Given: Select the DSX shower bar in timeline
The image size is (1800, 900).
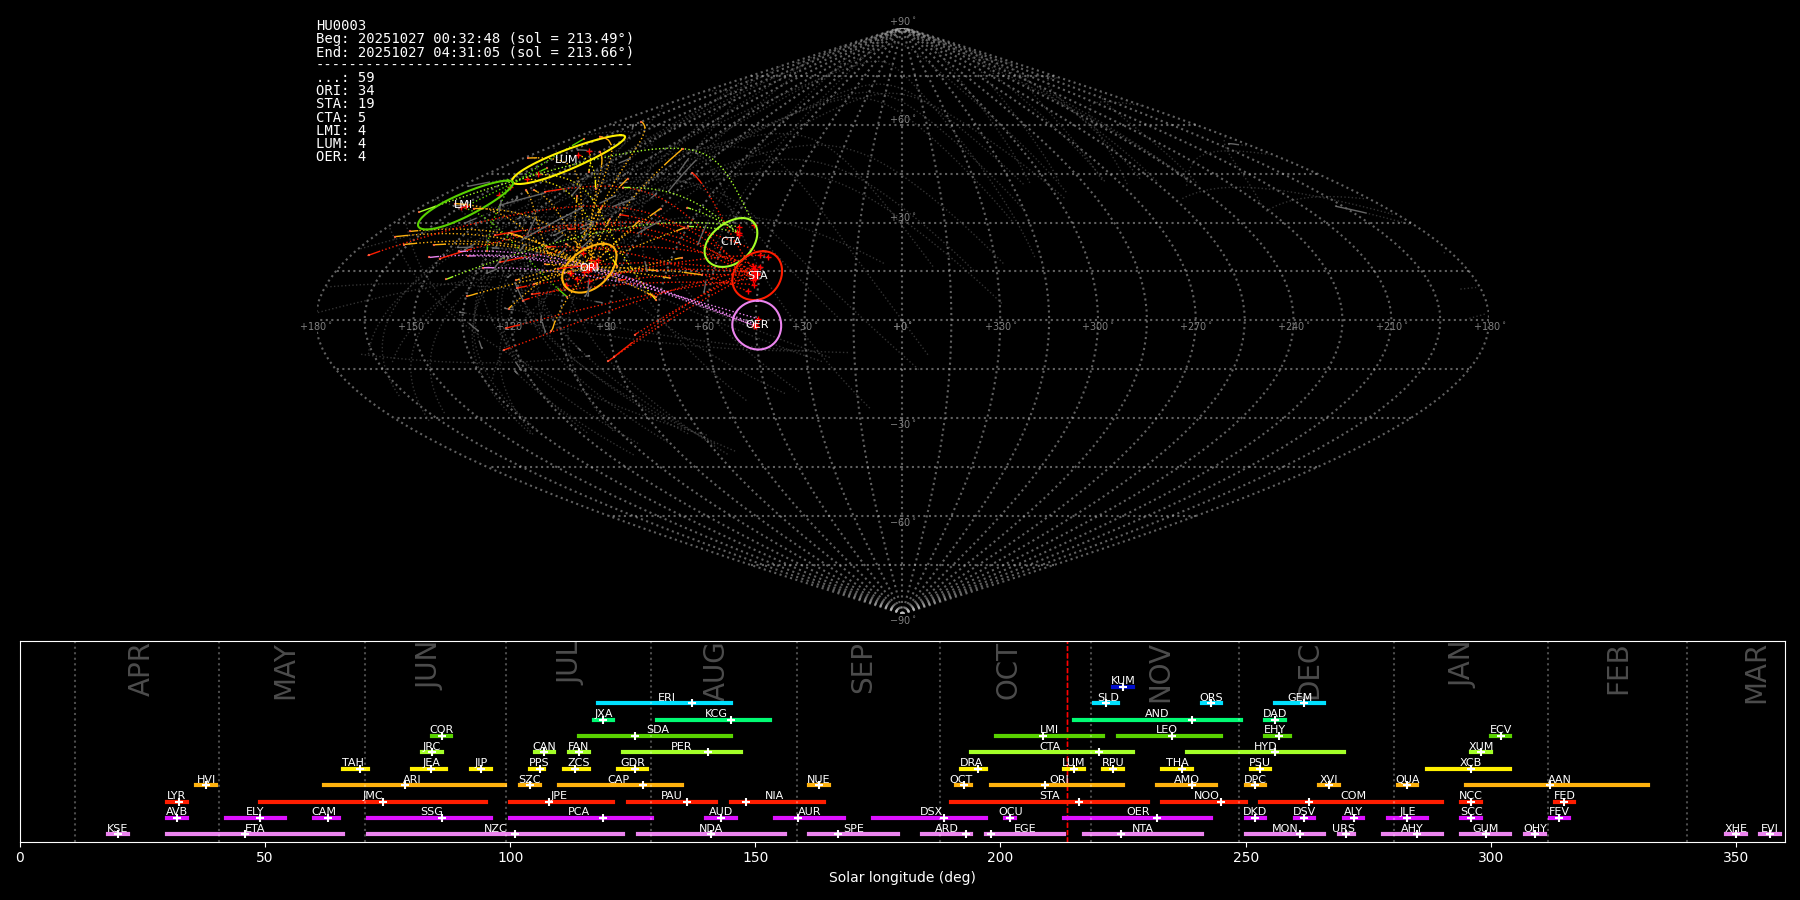Looking at the screenshot, I should 929,818.
